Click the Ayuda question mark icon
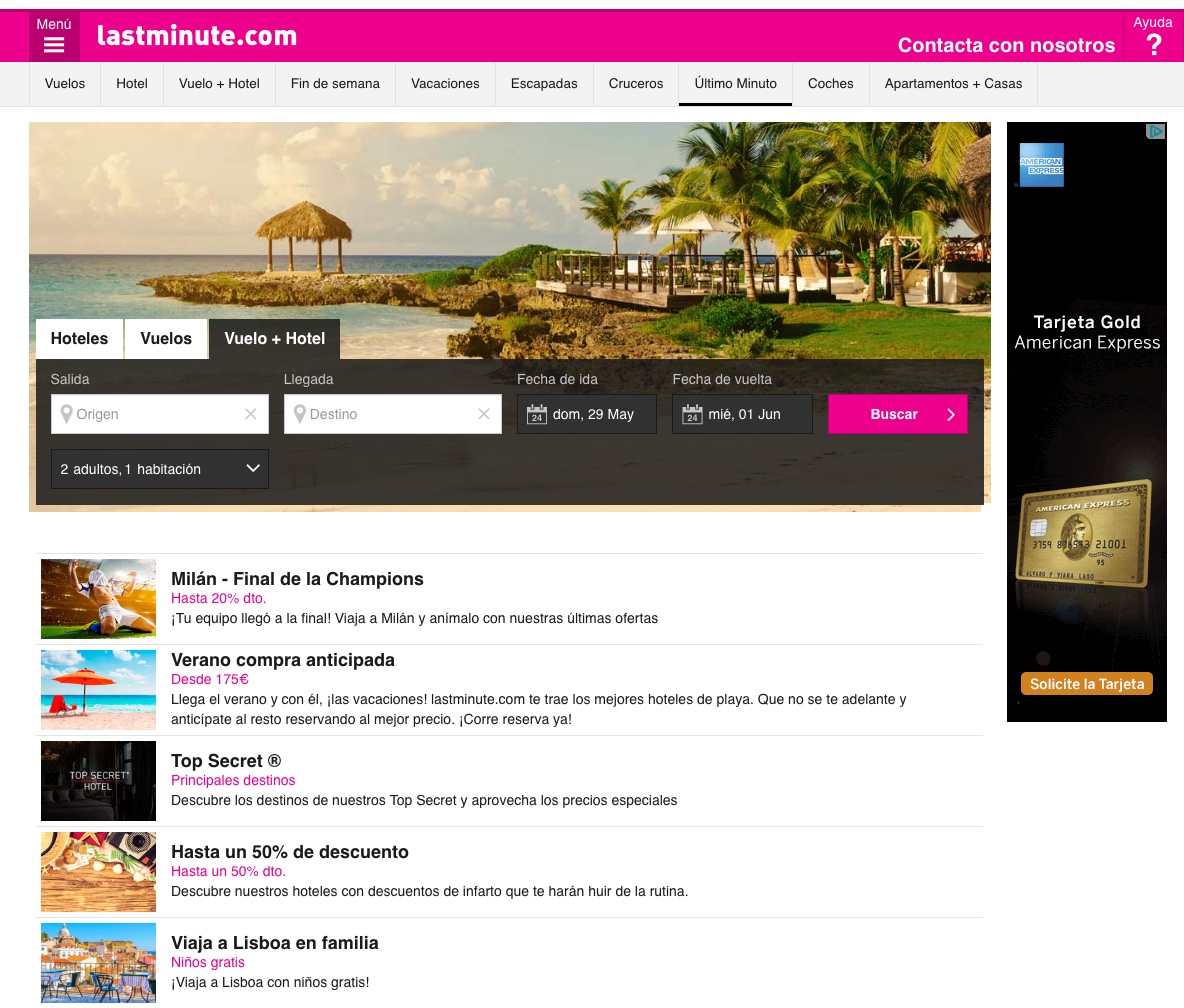Screen dimensions: 1184x1008 tap(1154, 45)
